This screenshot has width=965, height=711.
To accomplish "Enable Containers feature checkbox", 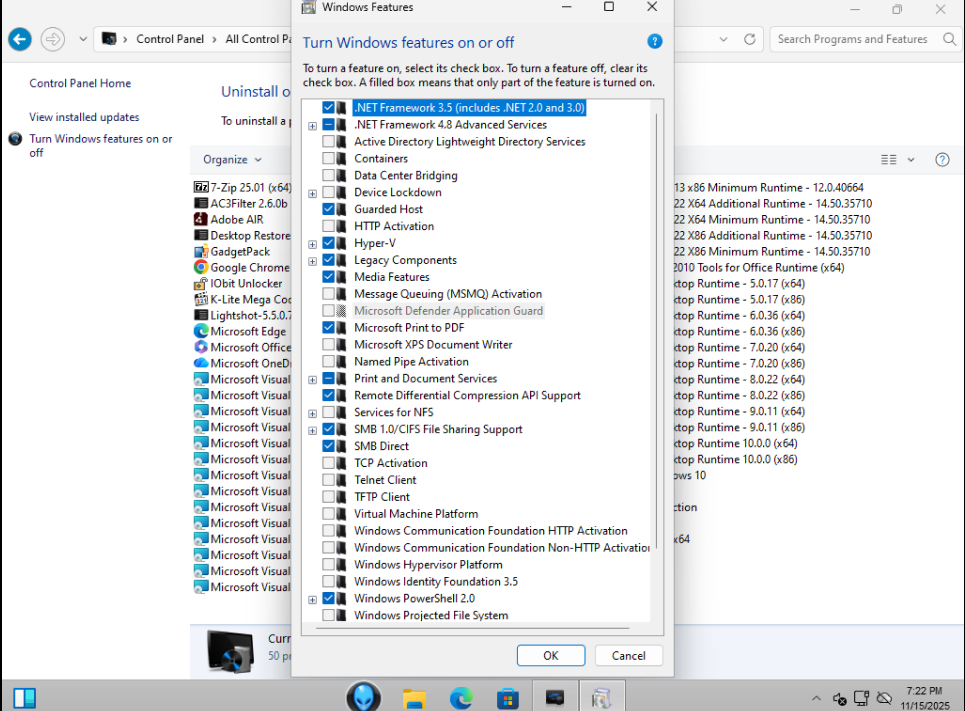I will [x=328, y=158].
